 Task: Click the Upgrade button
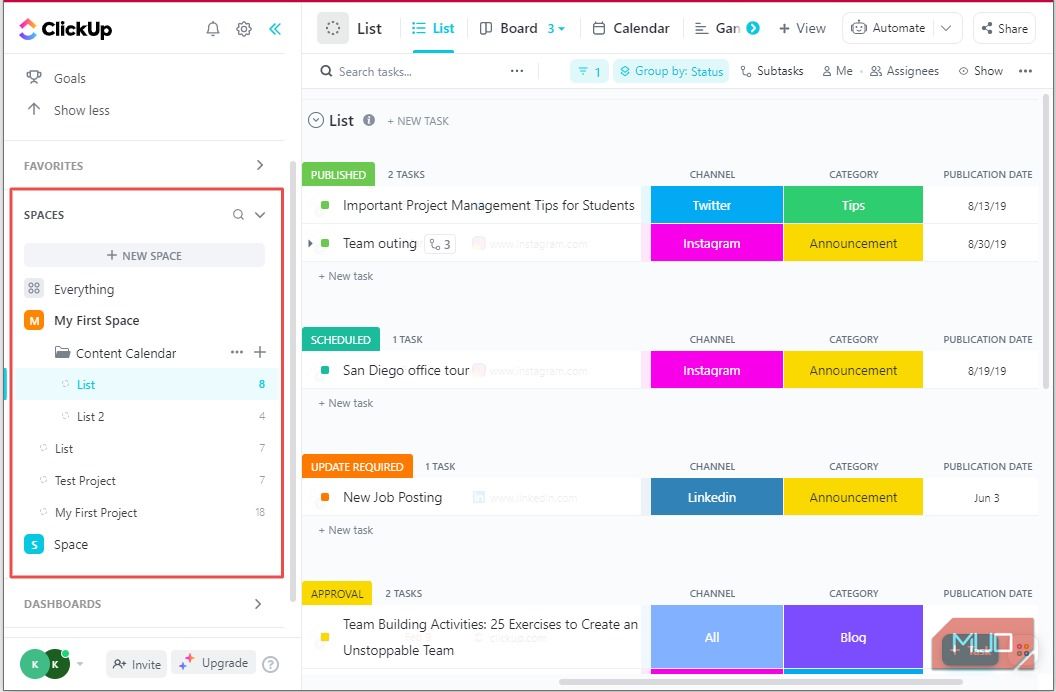pyautogui.click(x=212, y=663)
